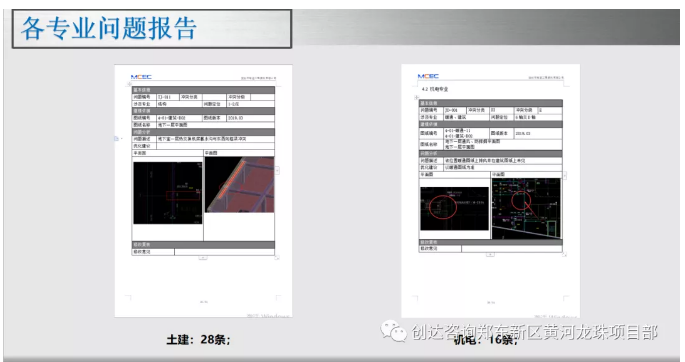Viewport: 685px width, 362px height.
Task: Select the heading 4.2 机电专业
Action: (435, 89)
